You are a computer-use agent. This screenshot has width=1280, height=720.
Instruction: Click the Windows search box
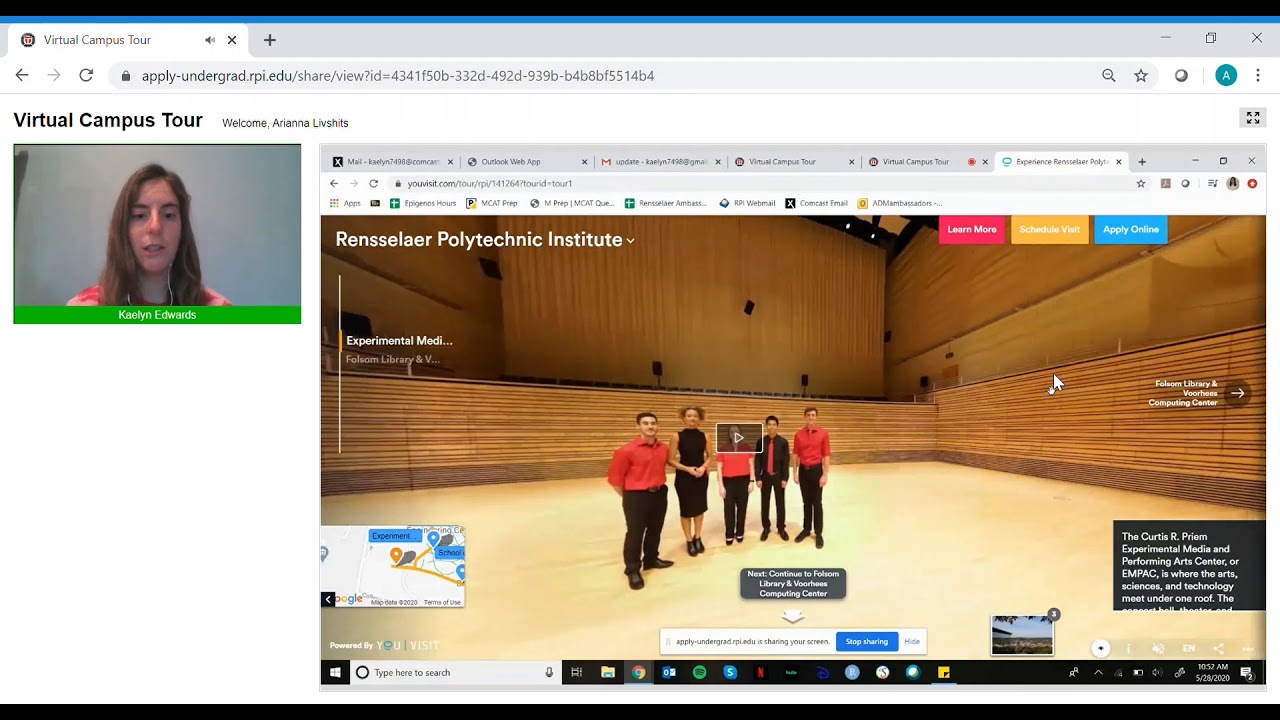(x=455, y=673)
